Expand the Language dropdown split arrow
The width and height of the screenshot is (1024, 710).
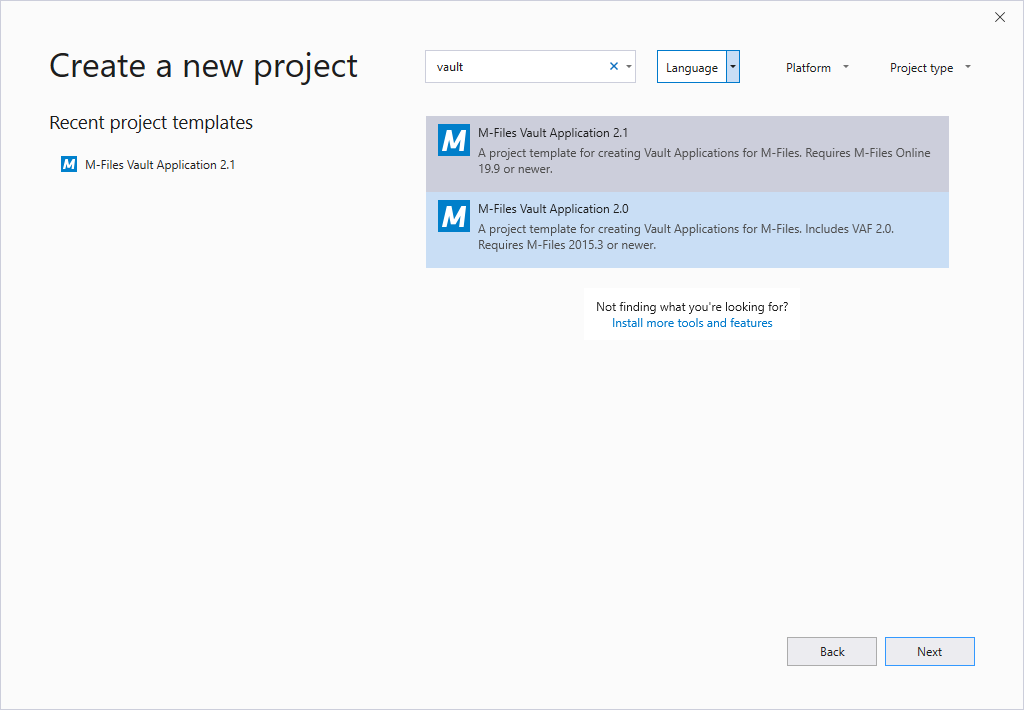[x=734, y=66]
